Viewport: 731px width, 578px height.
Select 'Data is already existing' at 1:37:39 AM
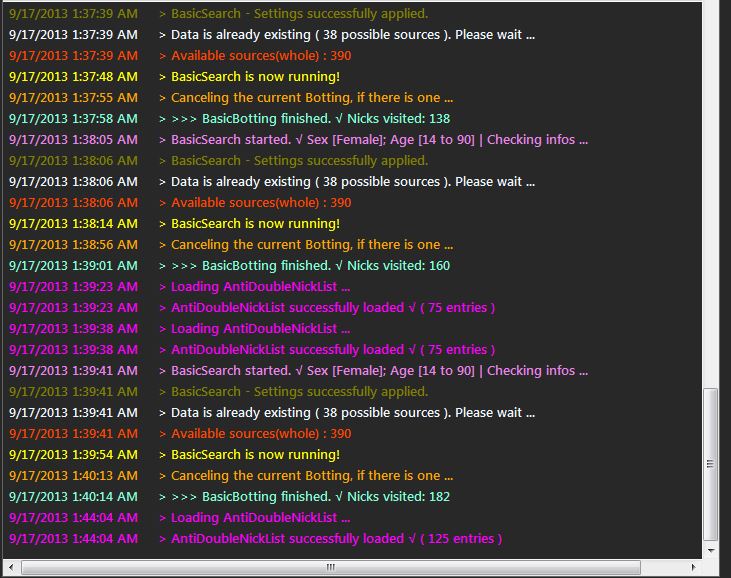coord(272,35)
